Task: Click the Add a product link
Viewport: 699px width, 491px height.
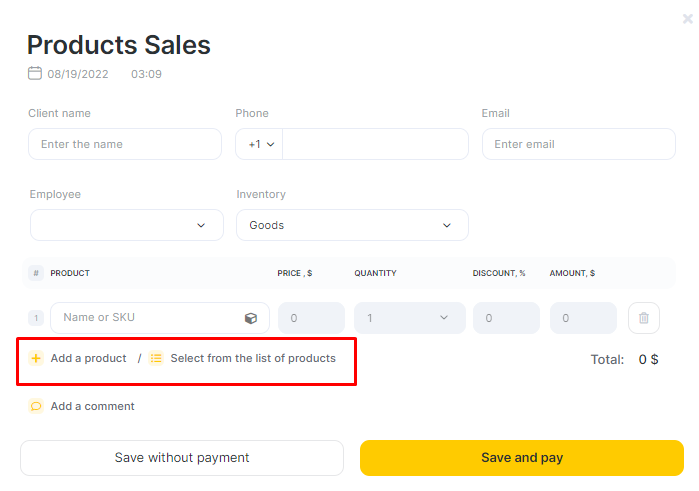Action: [x=88, y=359]
